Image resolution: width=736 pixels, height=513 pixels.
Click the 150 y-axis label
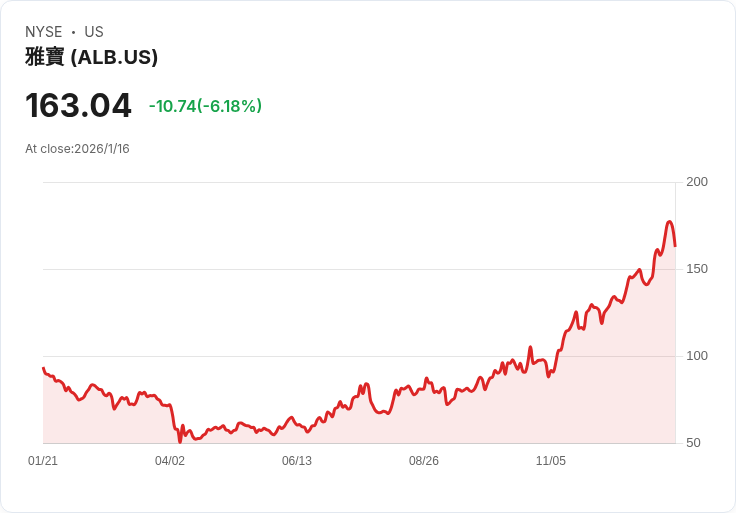click(697, 269)
